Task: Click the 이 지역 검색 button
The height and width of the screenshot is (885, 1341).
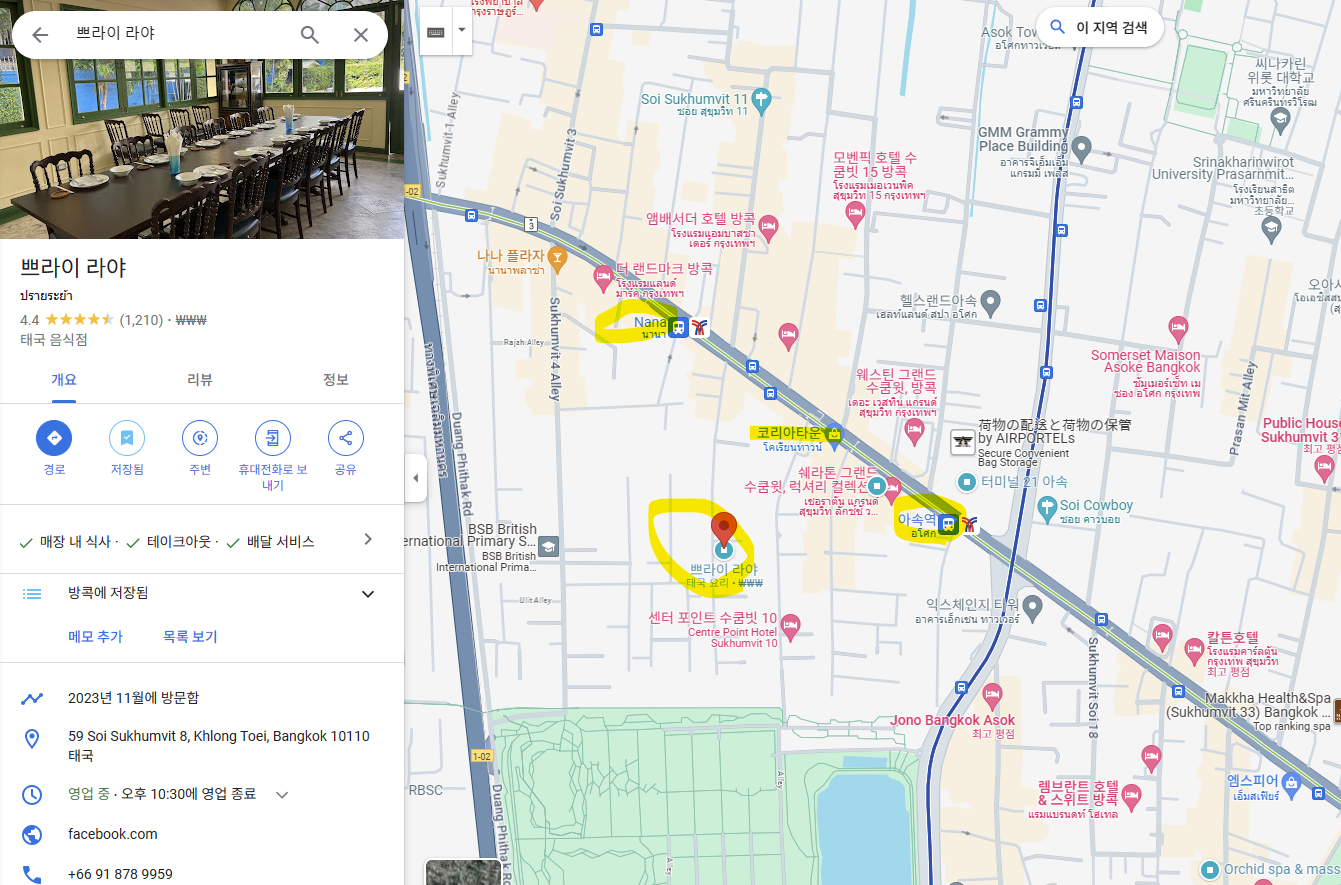Action: pyautogui.click(x=1099, y=27)
